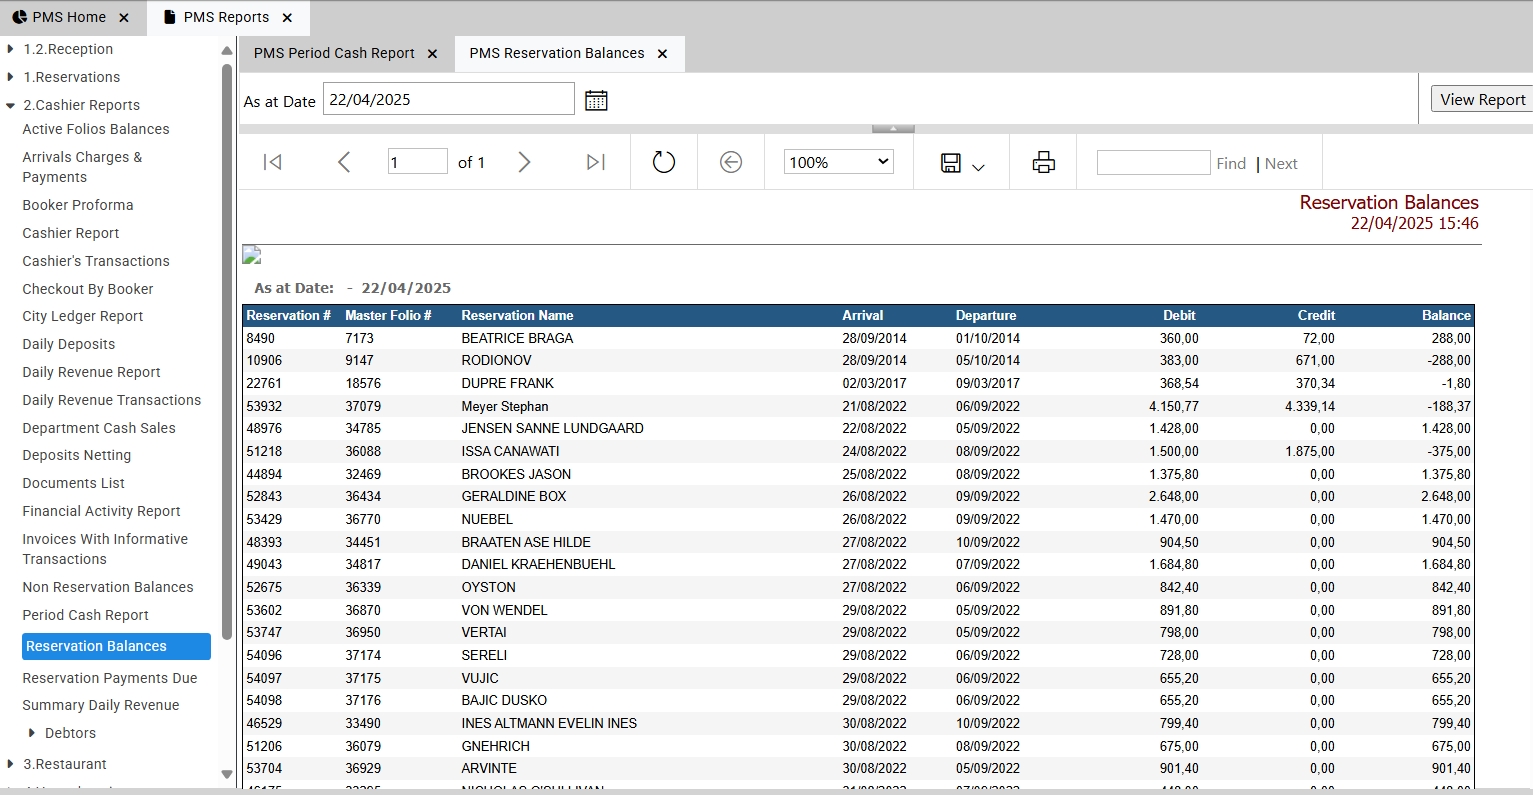This screenshot has height=795, width=1533.
Task: Print the Reservation Balances report
Action: point(1043,162)
